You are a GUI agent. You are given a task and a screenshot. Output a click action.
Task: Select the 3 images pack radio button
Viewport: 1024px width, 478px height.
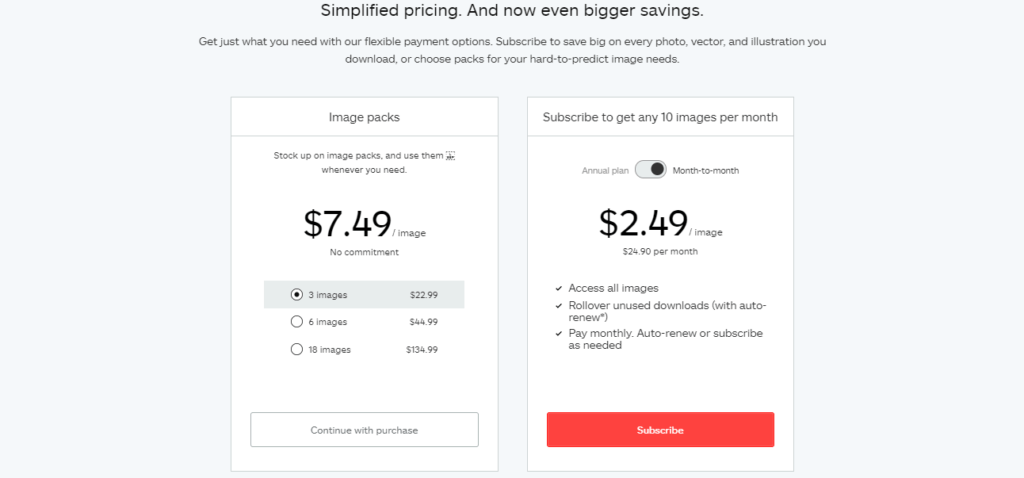click(296, 294)
